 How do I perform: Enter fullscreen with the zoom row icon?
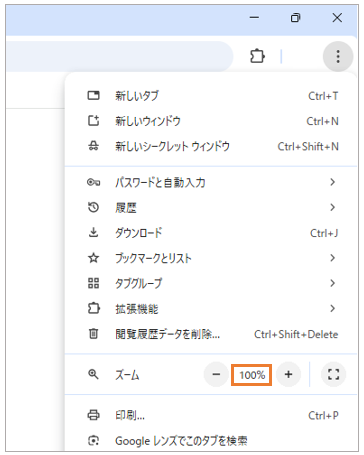(333, 374)
